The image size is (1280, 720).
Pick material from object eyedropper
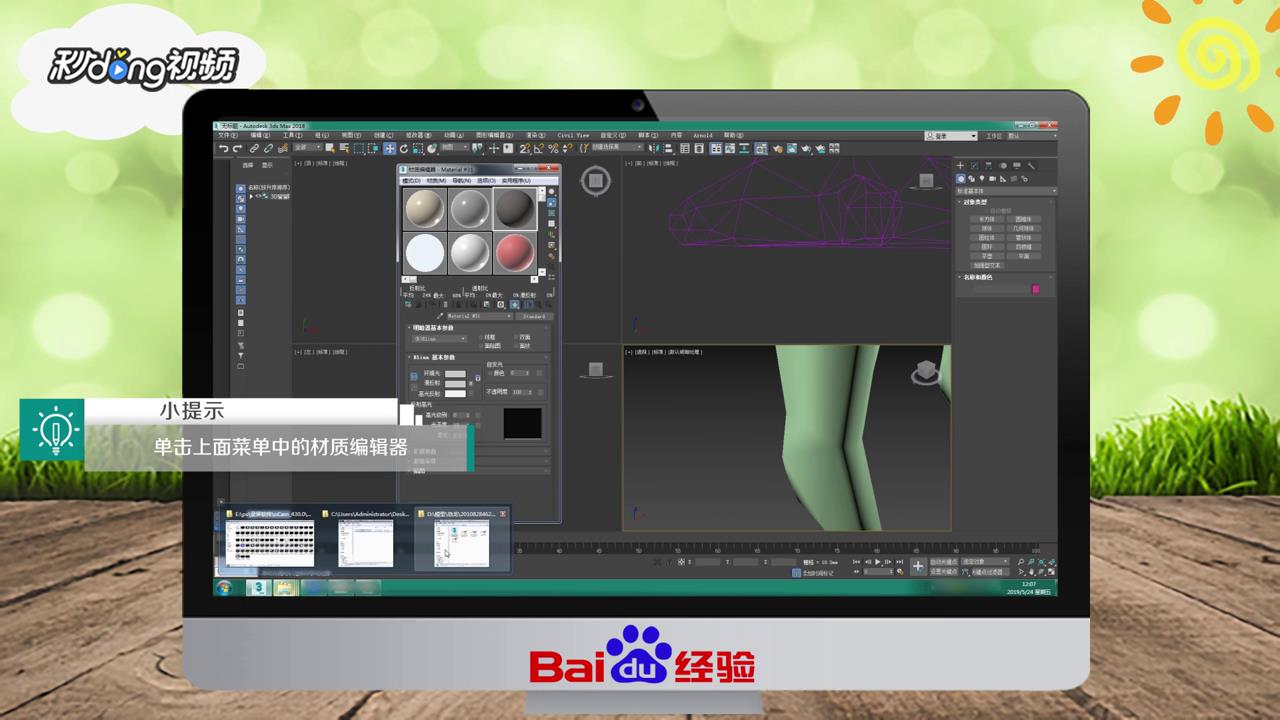(440, 316)
